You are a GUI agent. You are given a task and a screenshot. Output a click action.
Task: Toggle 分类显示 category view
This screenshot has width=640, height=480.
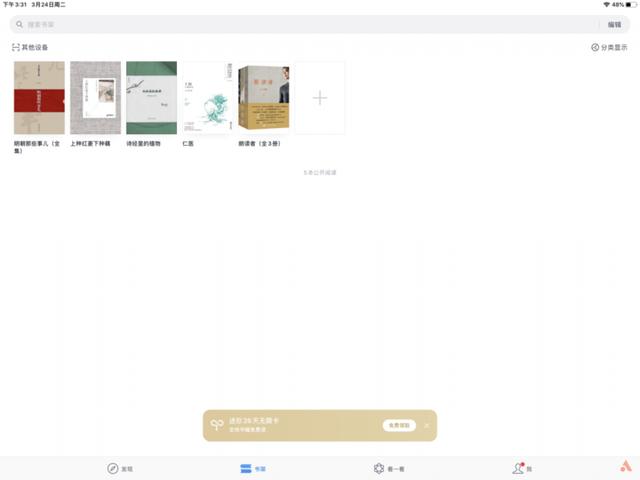point(609,47)
